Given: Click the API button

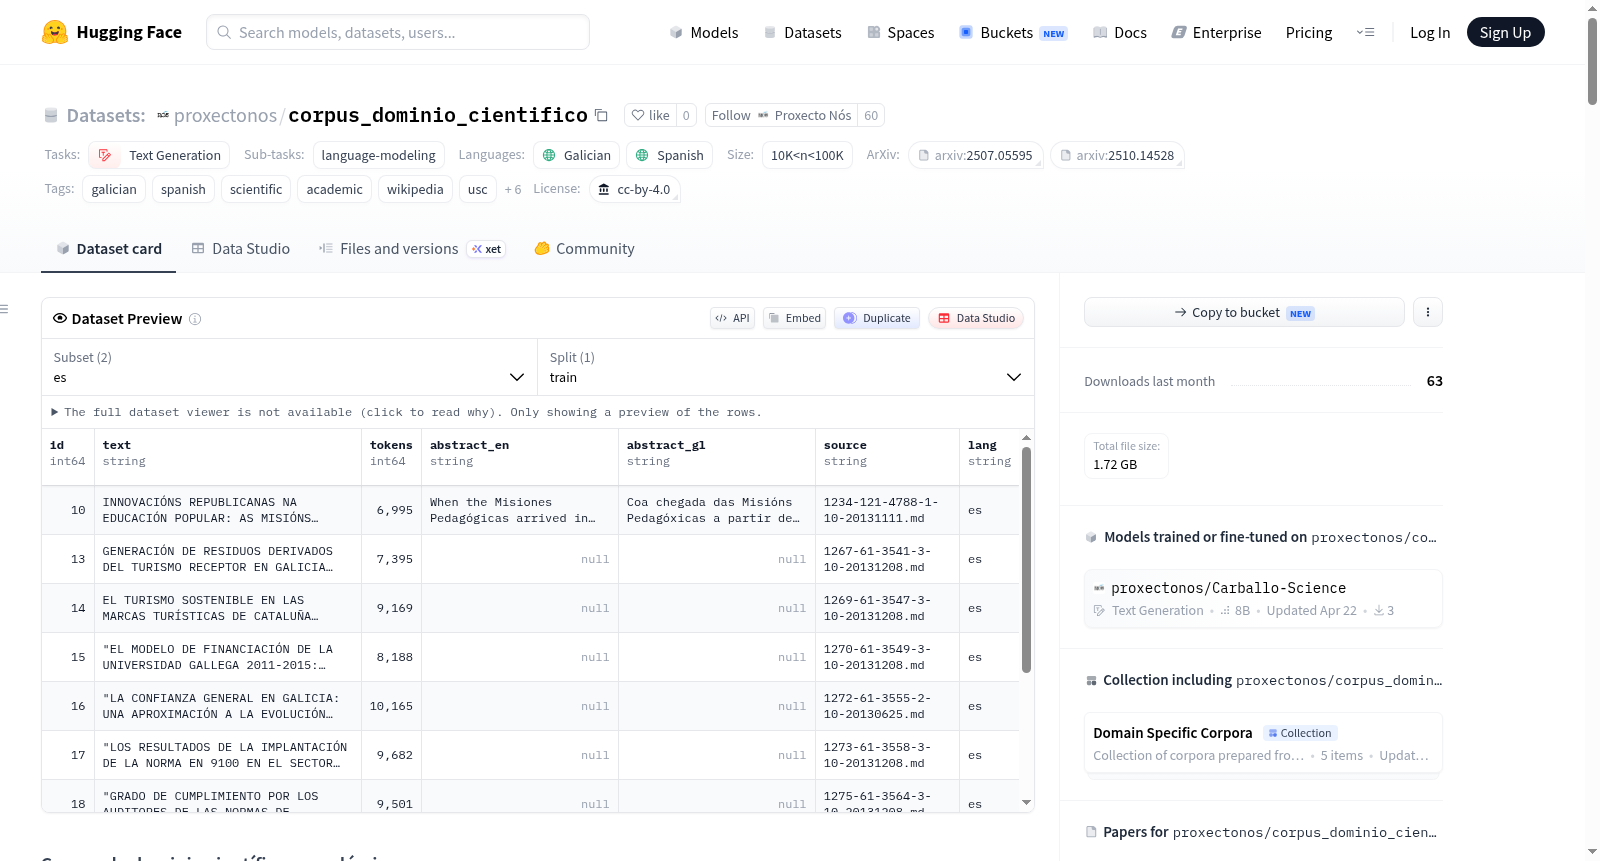Looking at the screenshot, I should pos(732,318).
